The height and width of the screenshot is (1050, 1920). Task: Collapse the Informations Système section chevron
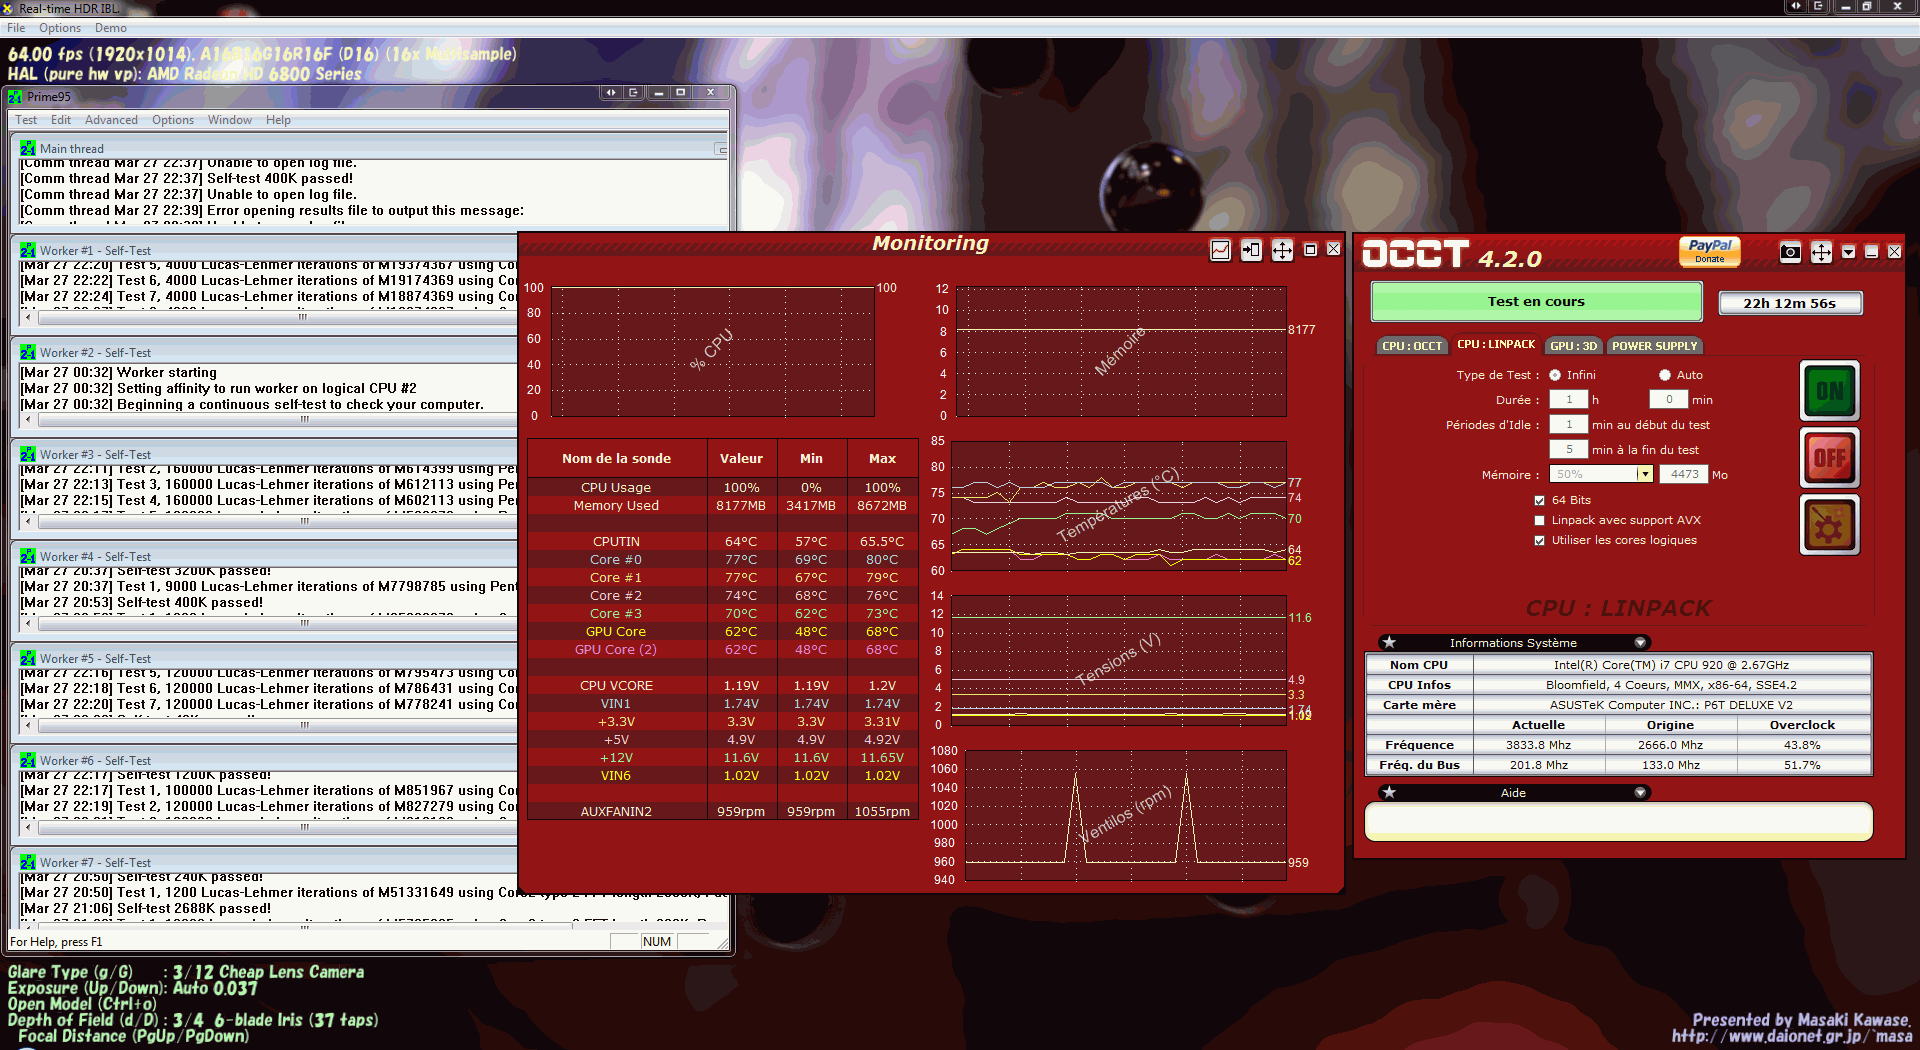pyautogui.click(x=1640, y=642)
